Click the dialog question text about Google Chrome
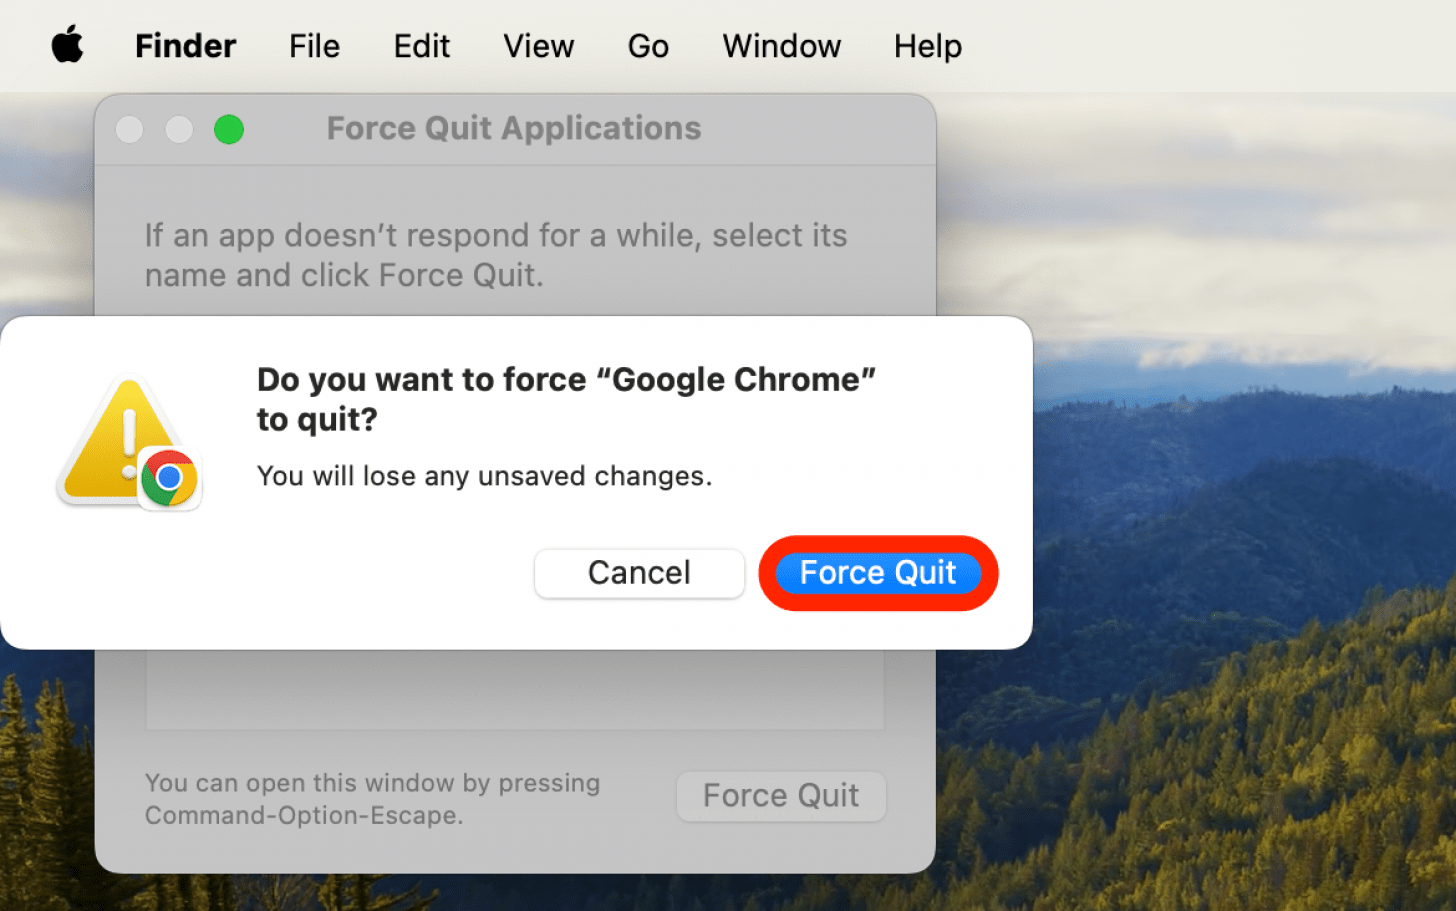This screenshot has width=1456, height=911. (566, 399)
